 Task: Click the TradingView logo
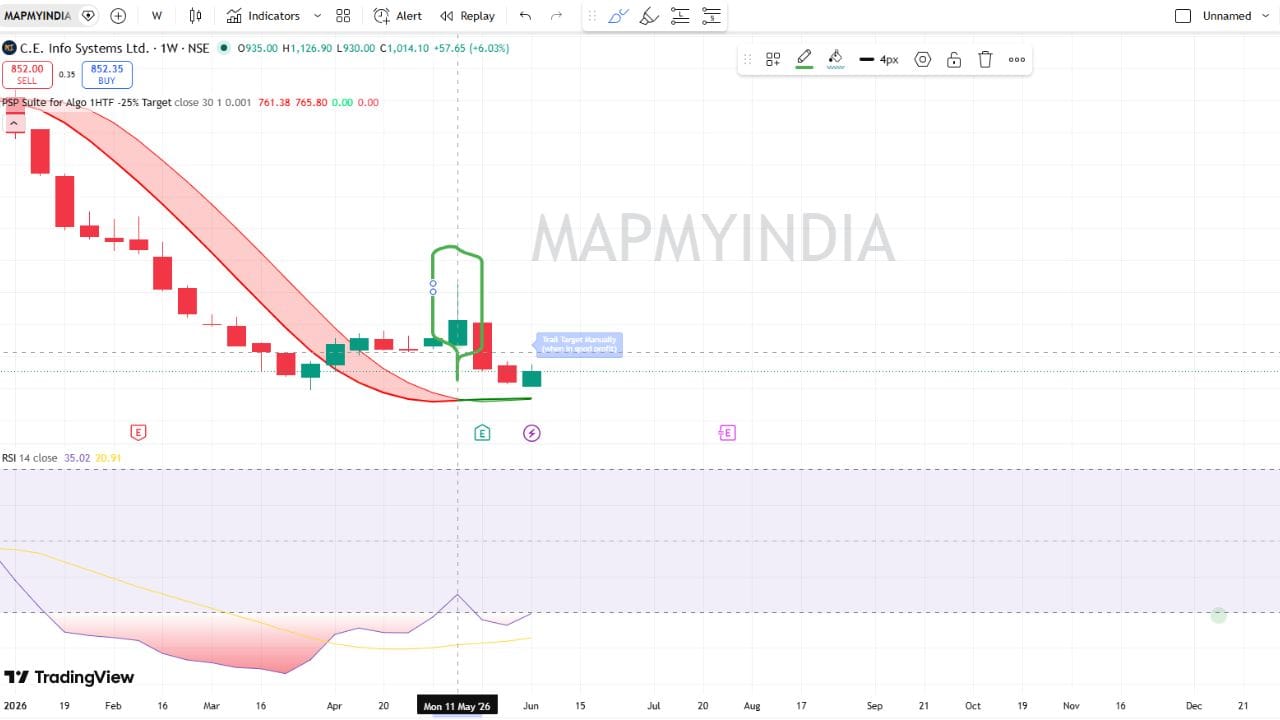[69, 677]
